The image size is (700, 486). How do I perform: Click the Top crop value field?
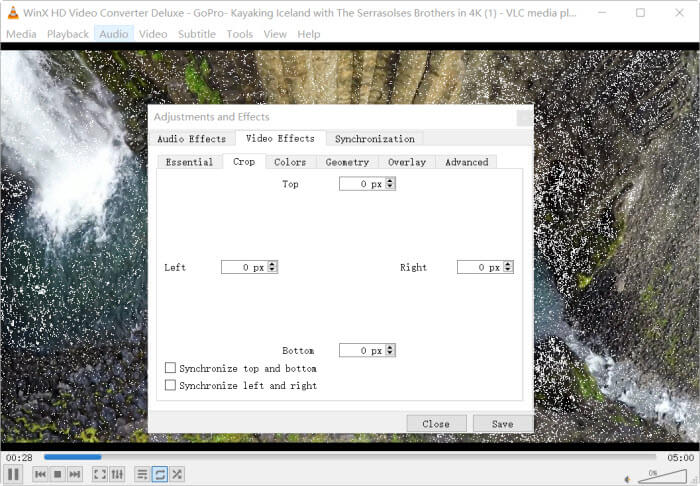362,184
